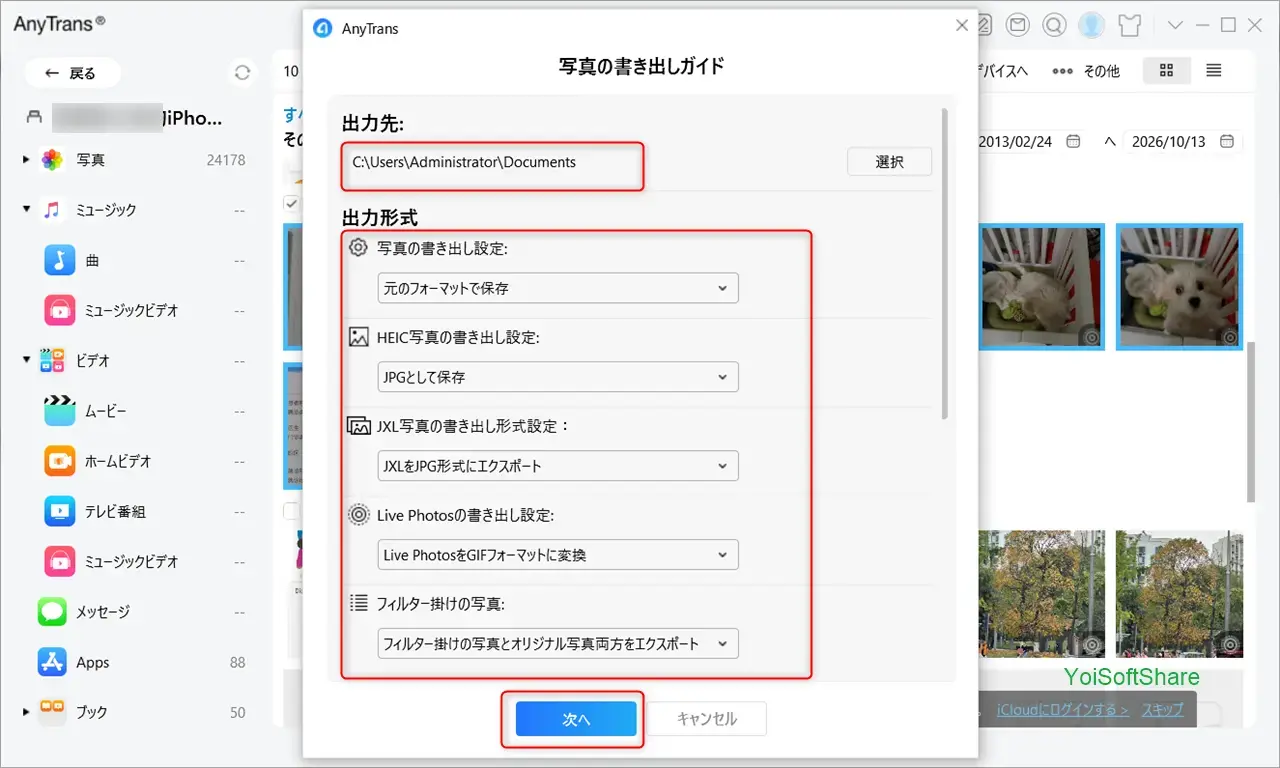Open the 写真 Photos category icon
The image size is (1280, 768).
coord(52,160)
